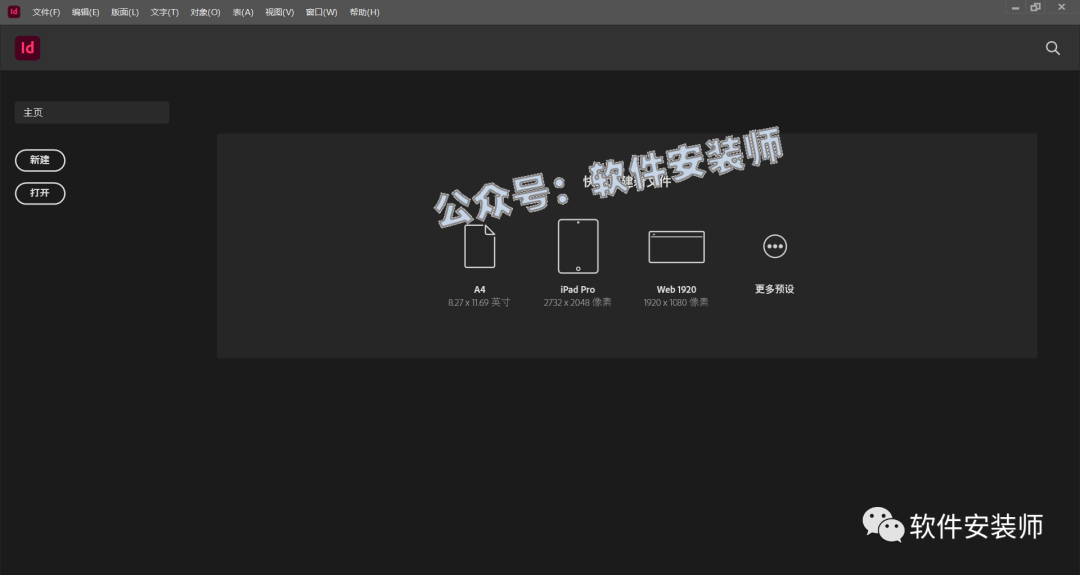Restore down the InDesign window
This screenshot has height=575, width=1080.
pos(1035,8)
